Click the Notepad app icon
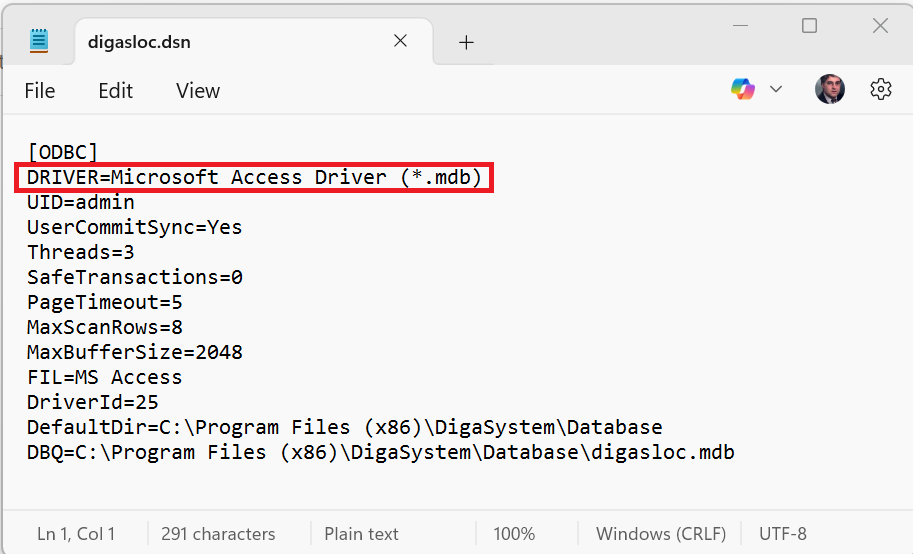The image size is (913, 554). click(x=39, y=41)
